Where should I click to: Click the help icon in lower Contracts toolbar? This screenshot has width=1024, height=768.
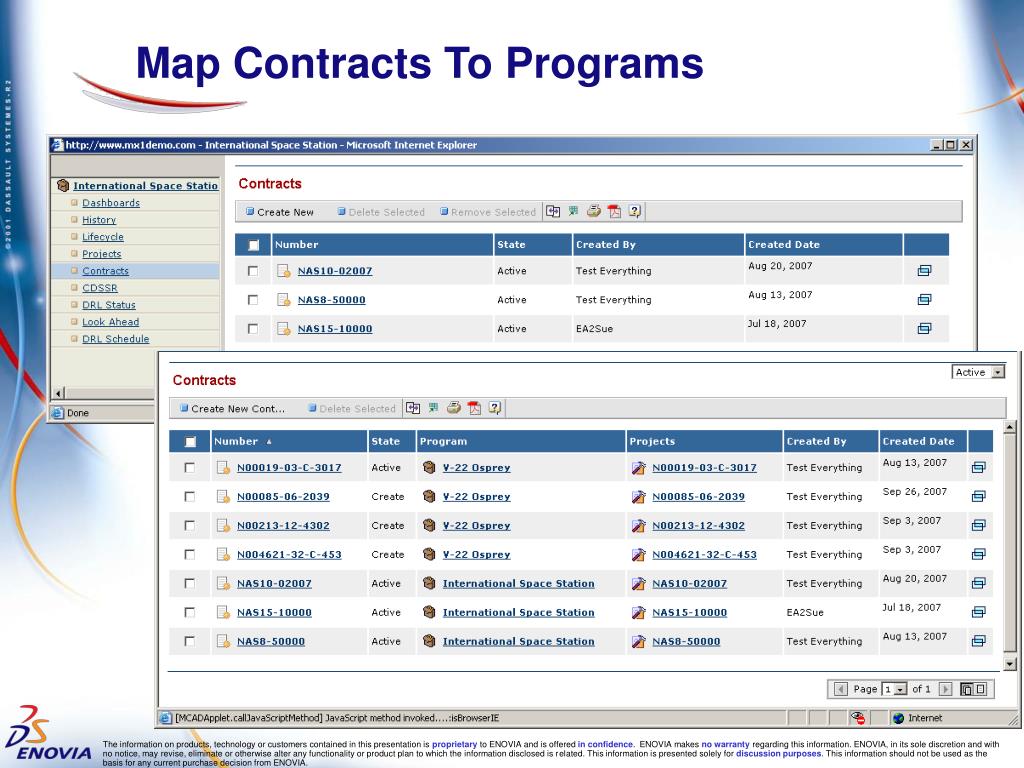pos(495,408)
